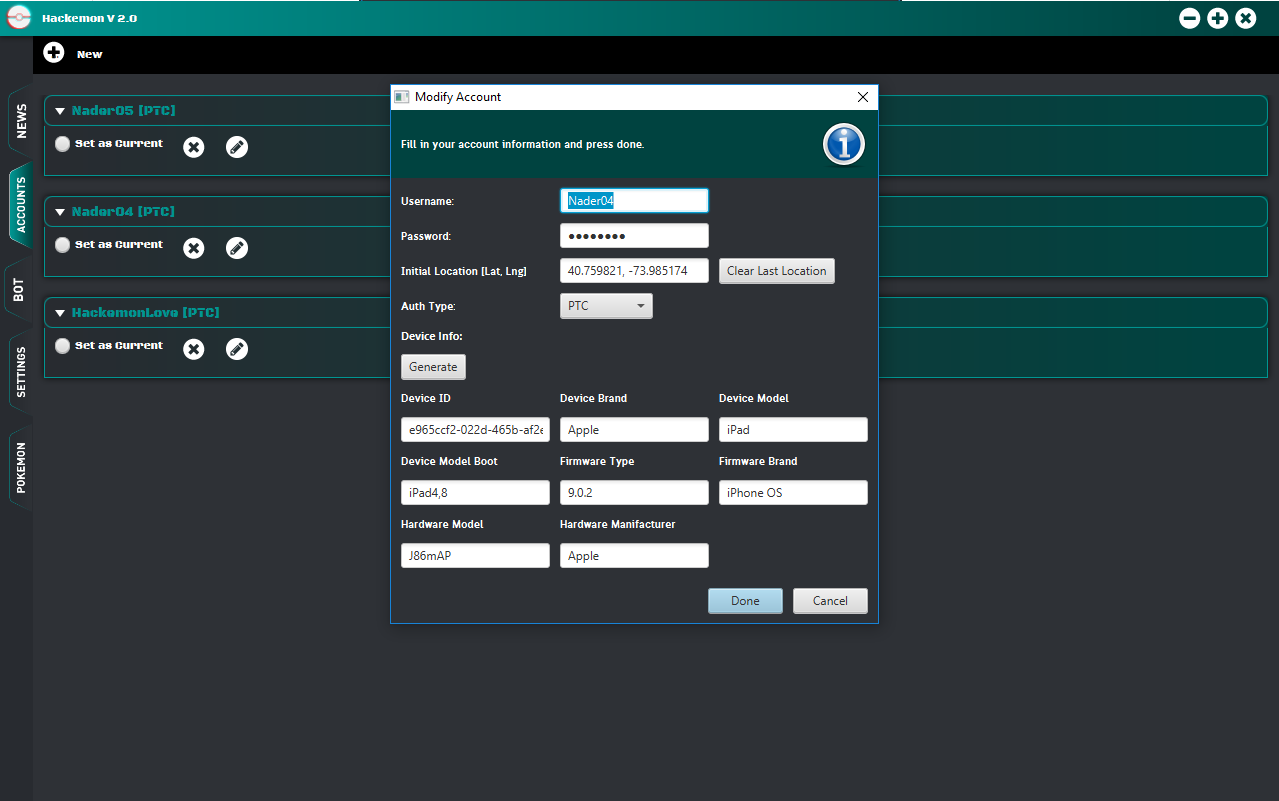Minimize Hackemon with the minus icon
Image resolution: width=1279 pixels, height=801 pixels.
(1189, 18)
